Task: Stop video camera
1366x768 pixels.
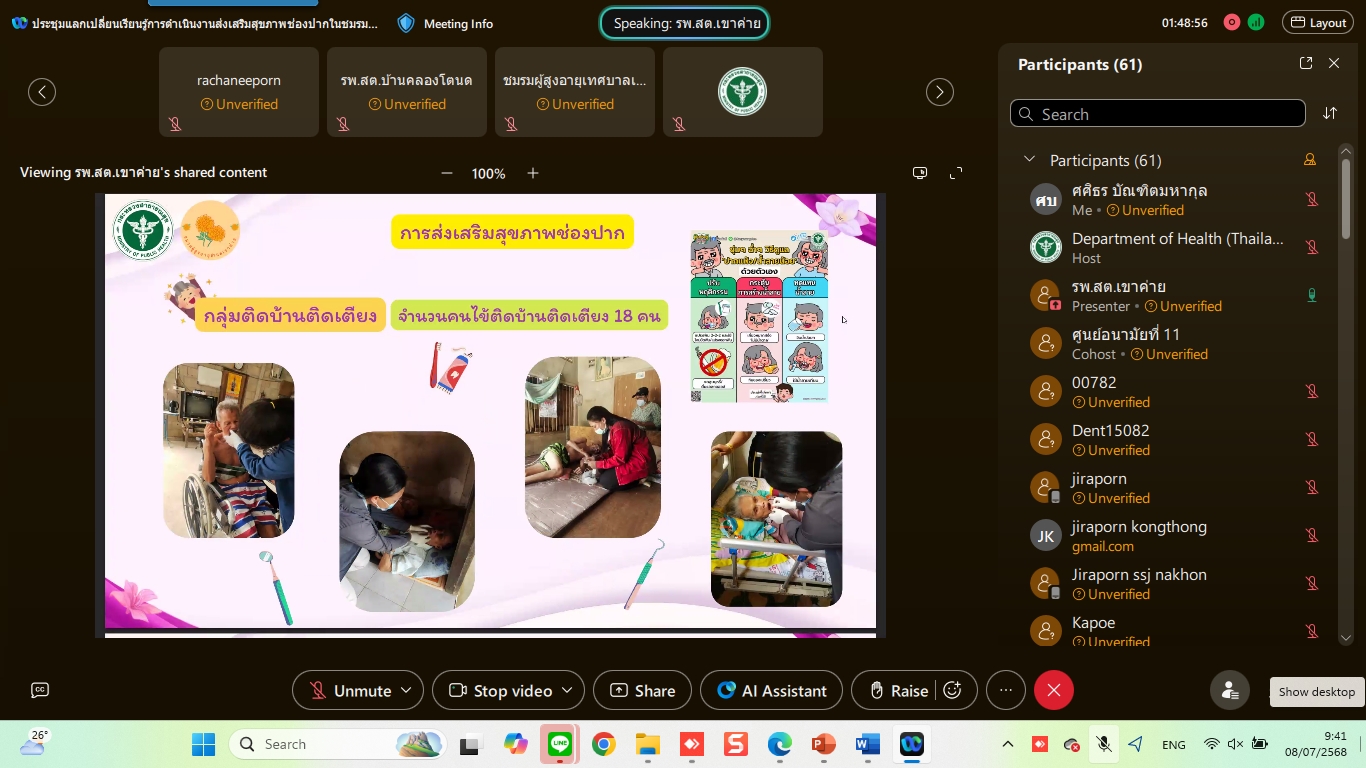Action: pyautogui.click(x=500, y=690)
